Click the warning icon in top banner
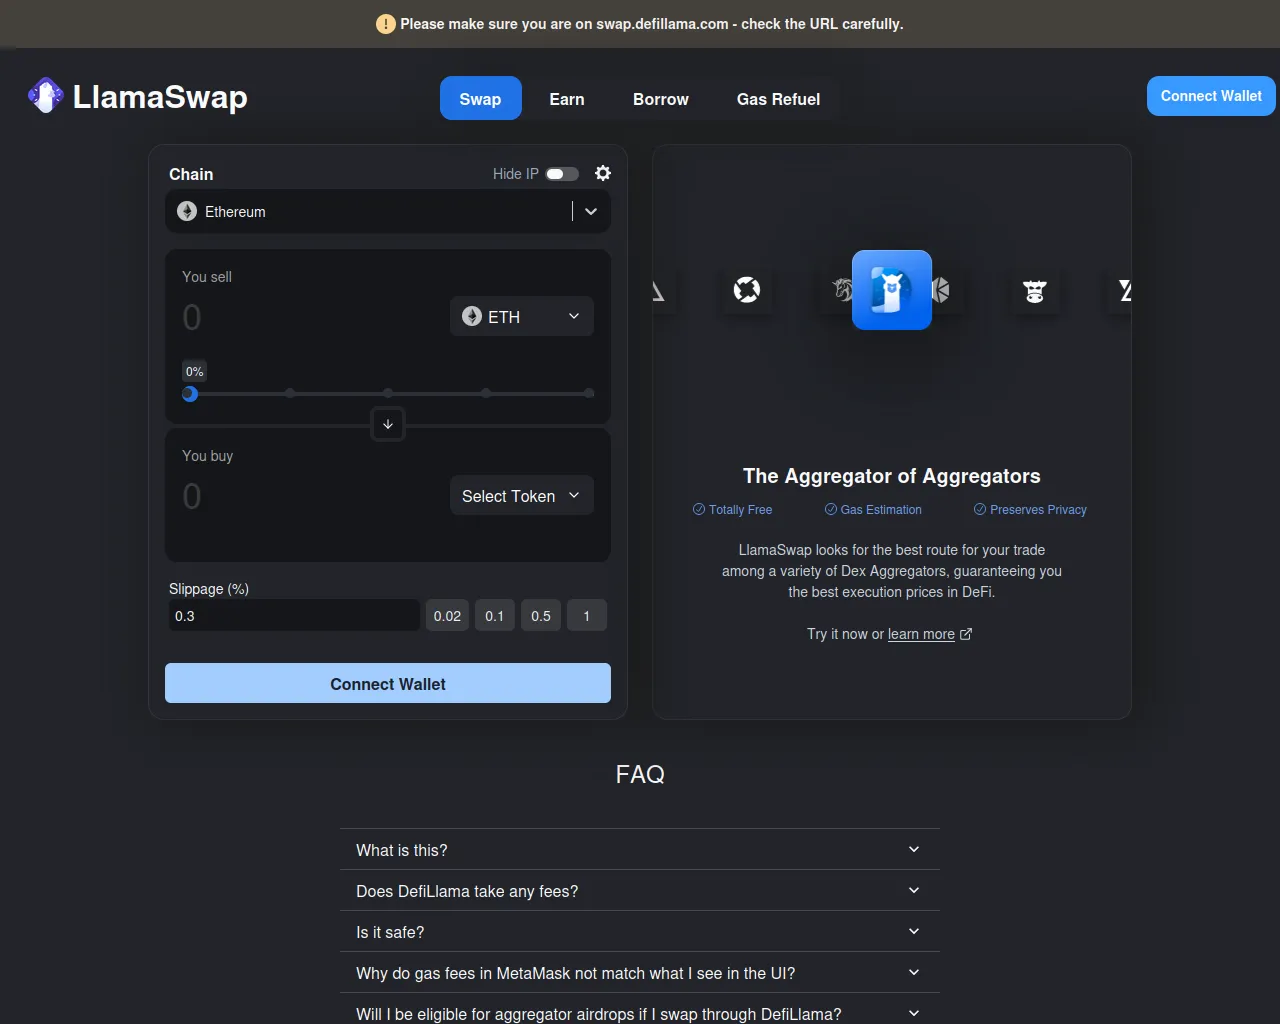This screenshot has width=1280, height=1024. (386, 24)
